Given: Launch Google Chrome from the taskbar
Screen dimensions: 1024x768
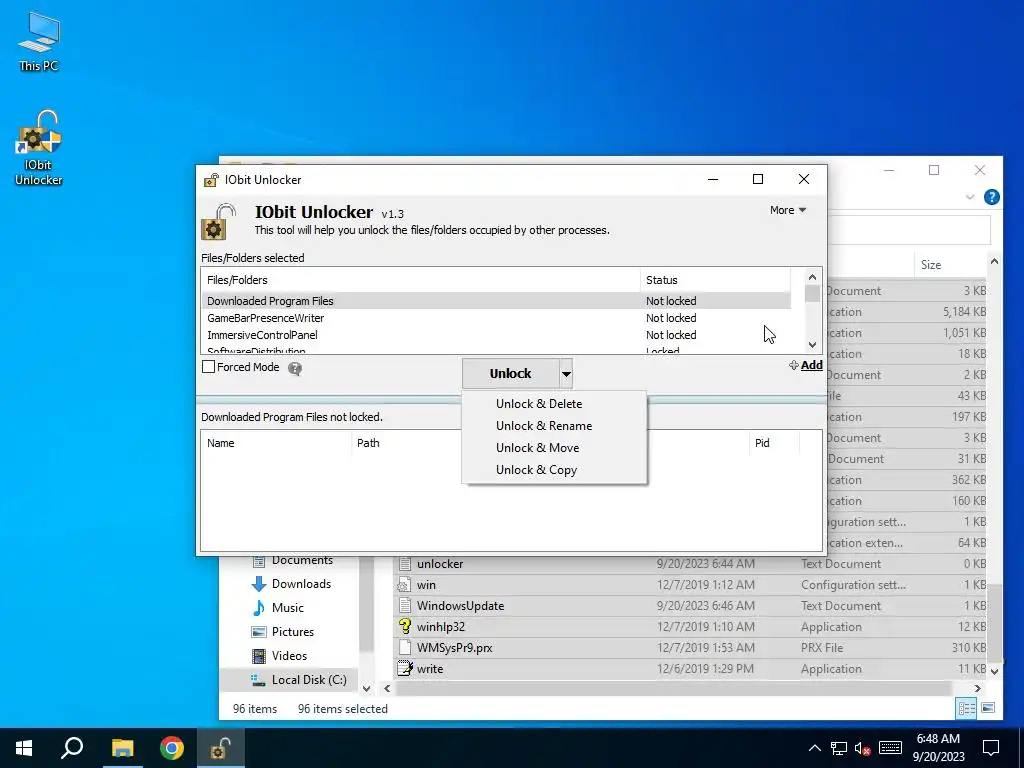Looking at the screenshot, I should [x=172, y=748].
